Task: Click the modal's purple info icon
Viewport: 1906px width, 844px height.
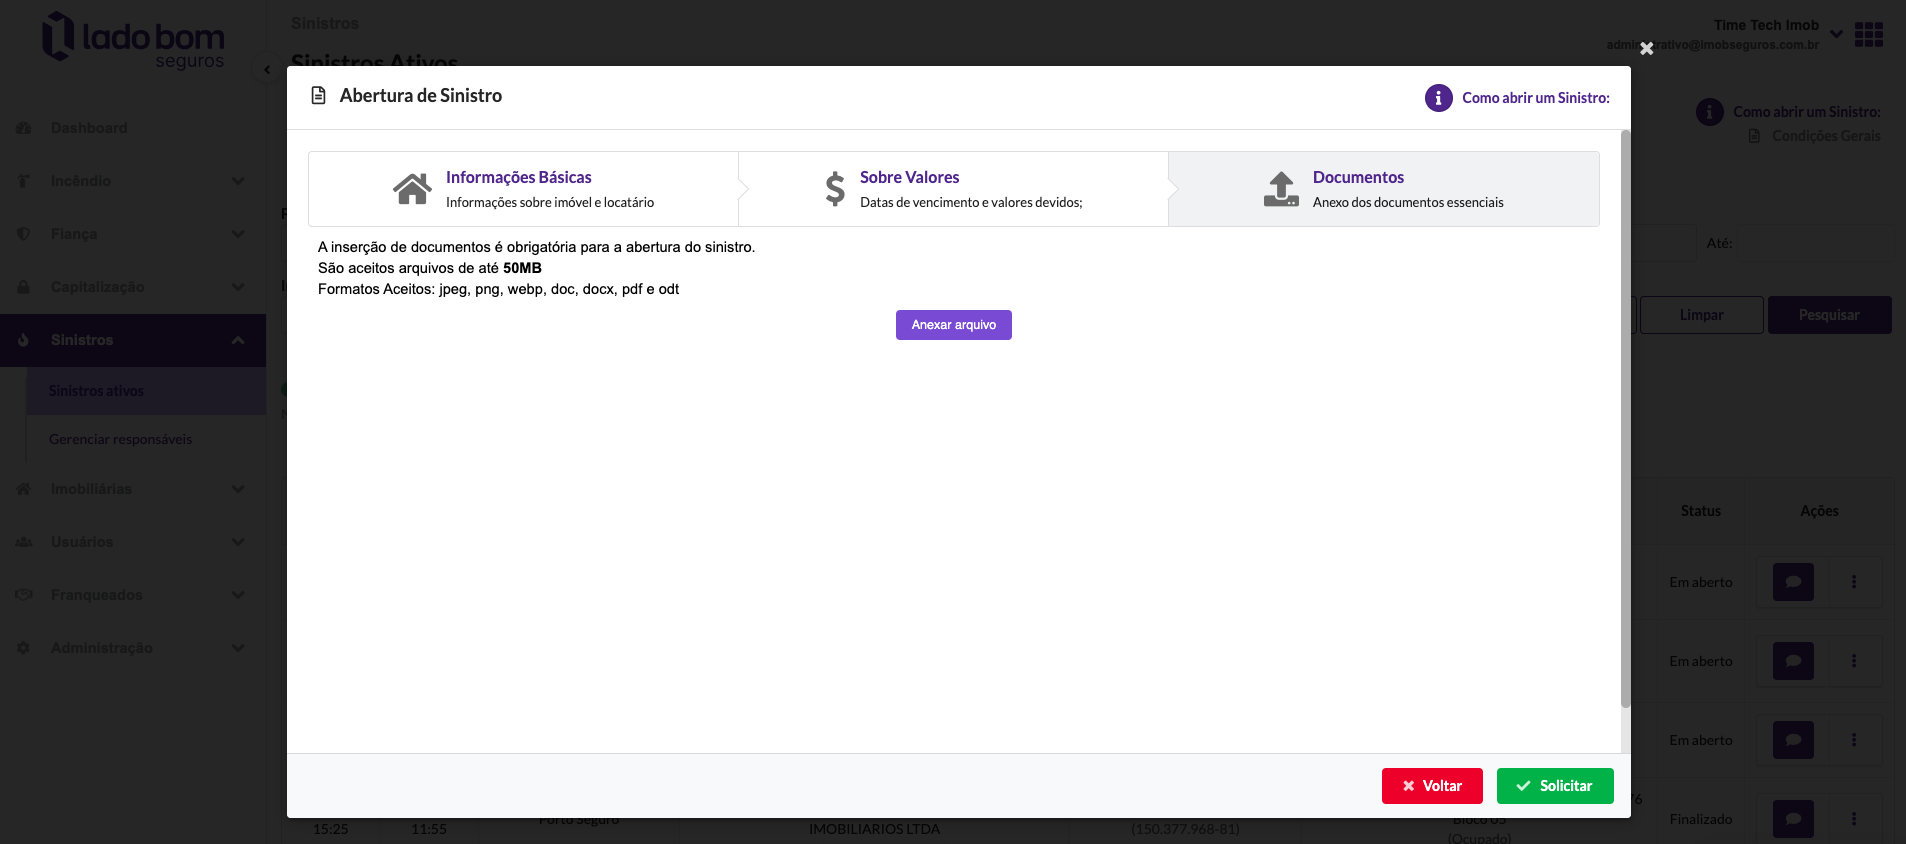Action: 1438,98
